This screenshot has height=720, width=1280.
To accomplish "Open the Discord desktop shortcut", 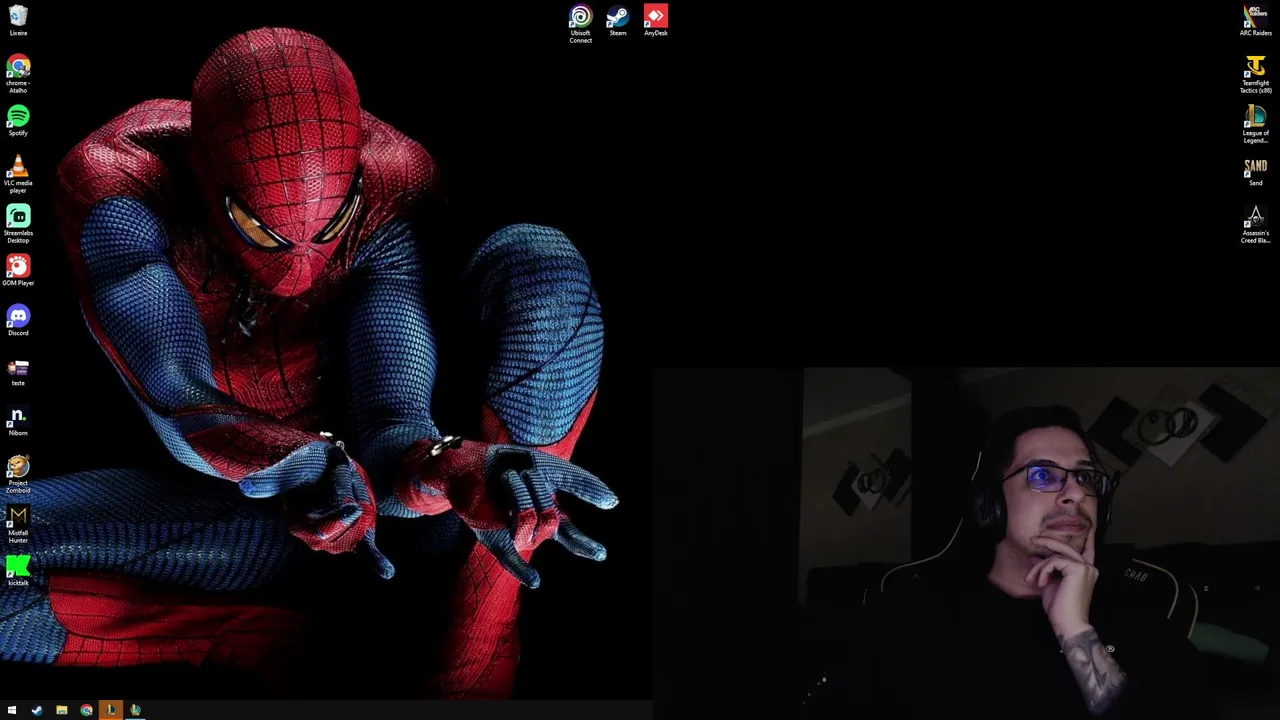I will 18,320.
